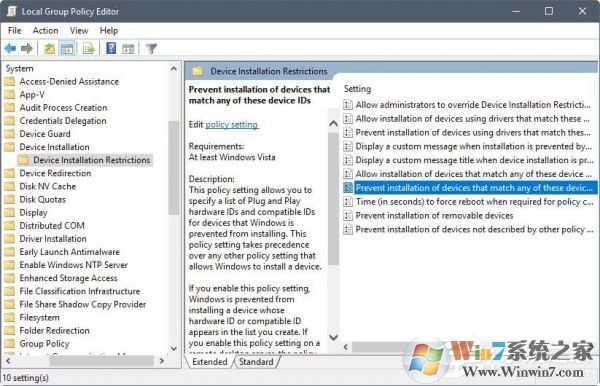Select Display a custom message title setting
Image resolution: width=600 pixels, height=386 pixels.
(x=474, y=160)
